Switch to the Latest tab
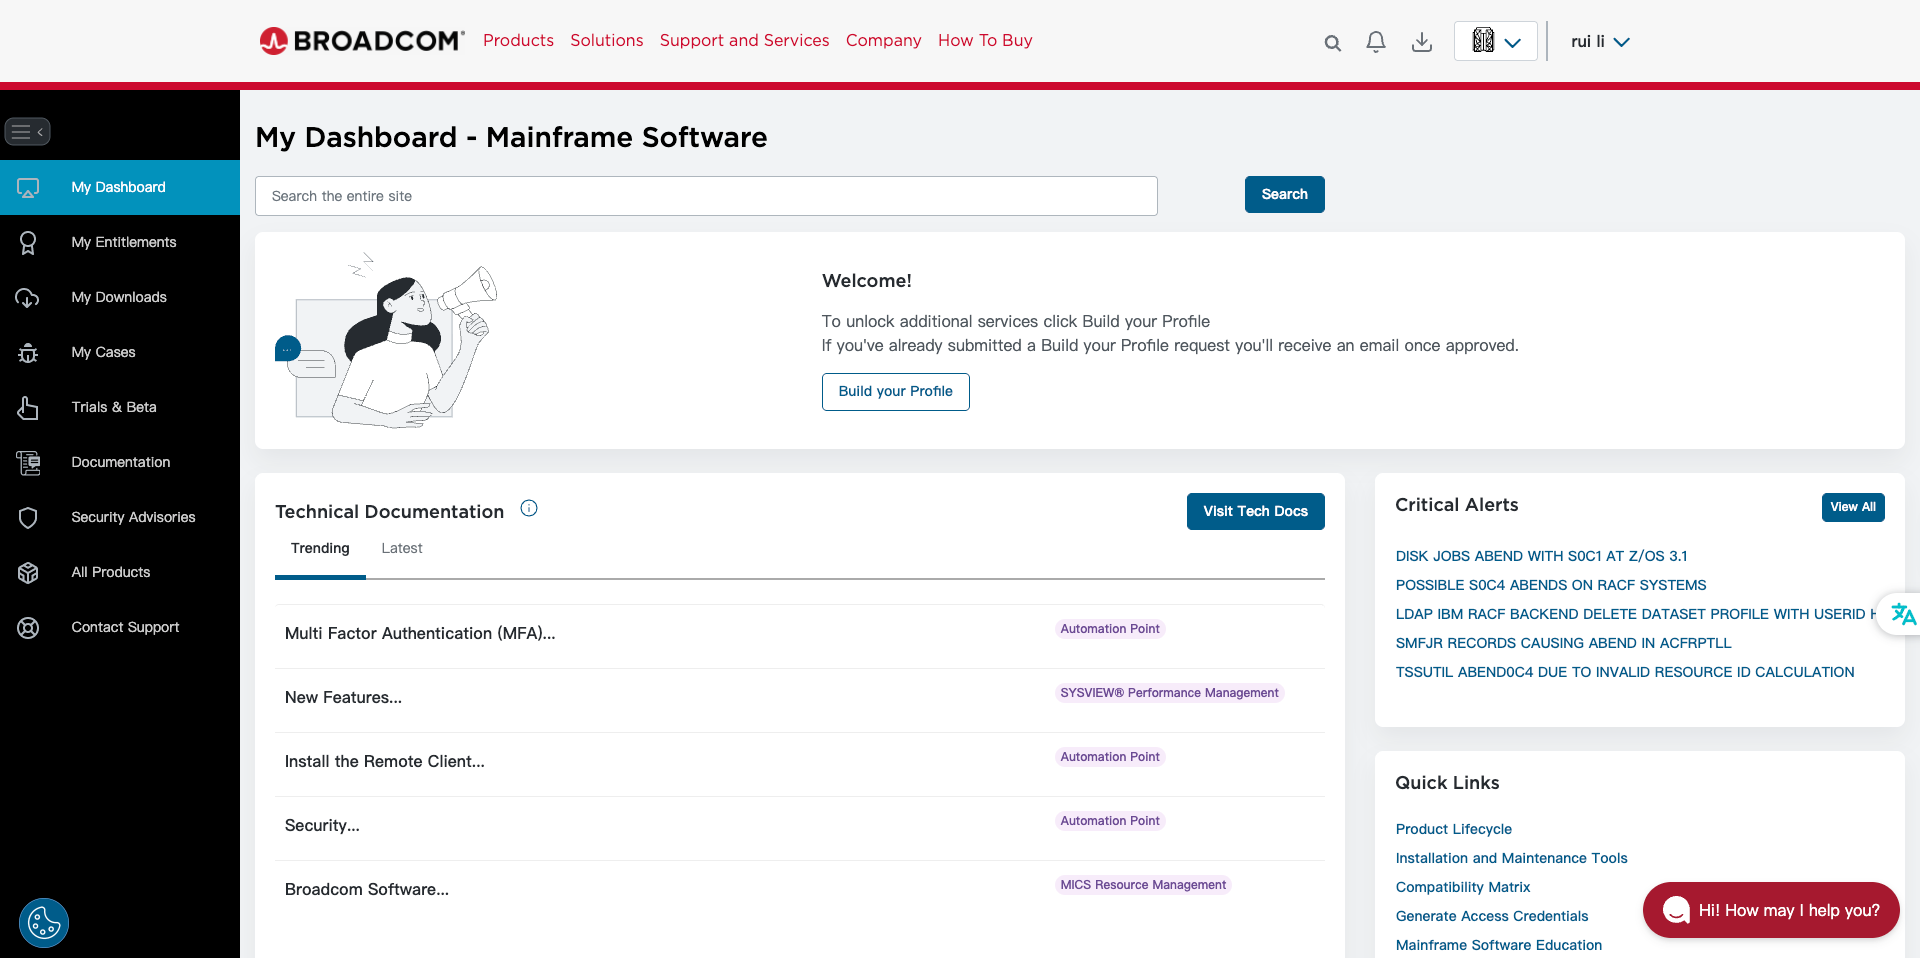Image resolution: width=1920 pixels, height=958 pixels. coord(402,549)
